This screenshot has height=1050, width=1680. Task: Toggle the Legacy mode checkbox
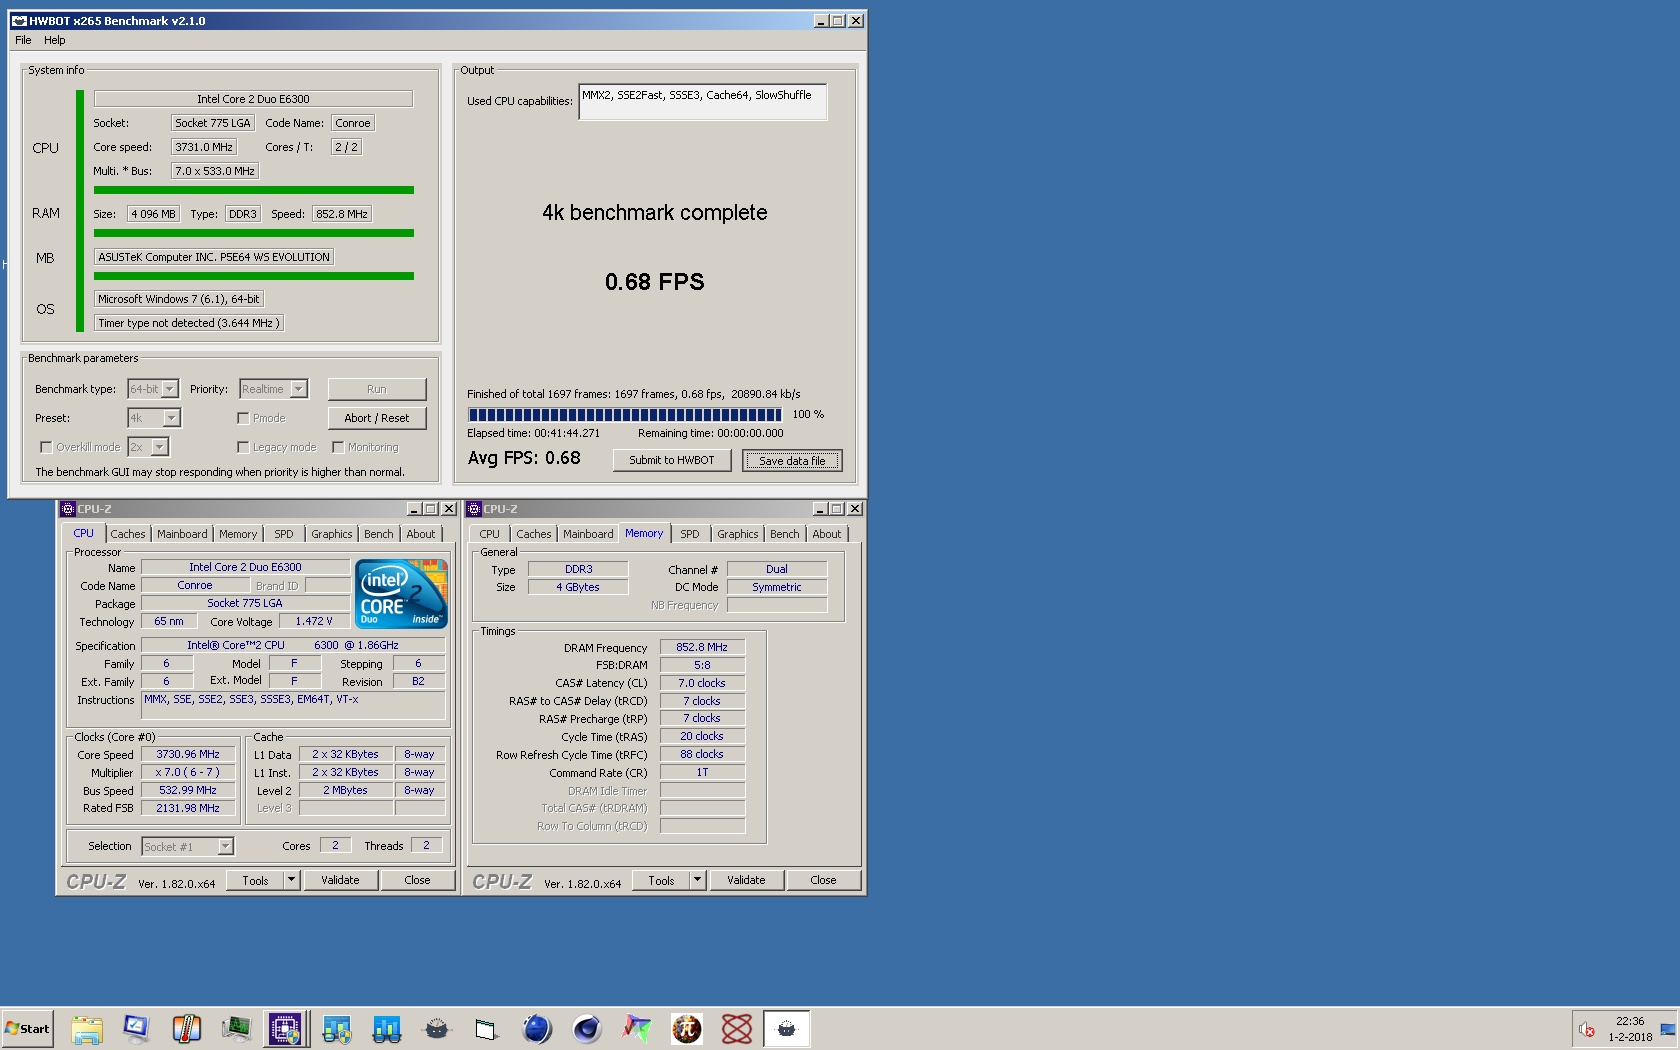[243, 447]
